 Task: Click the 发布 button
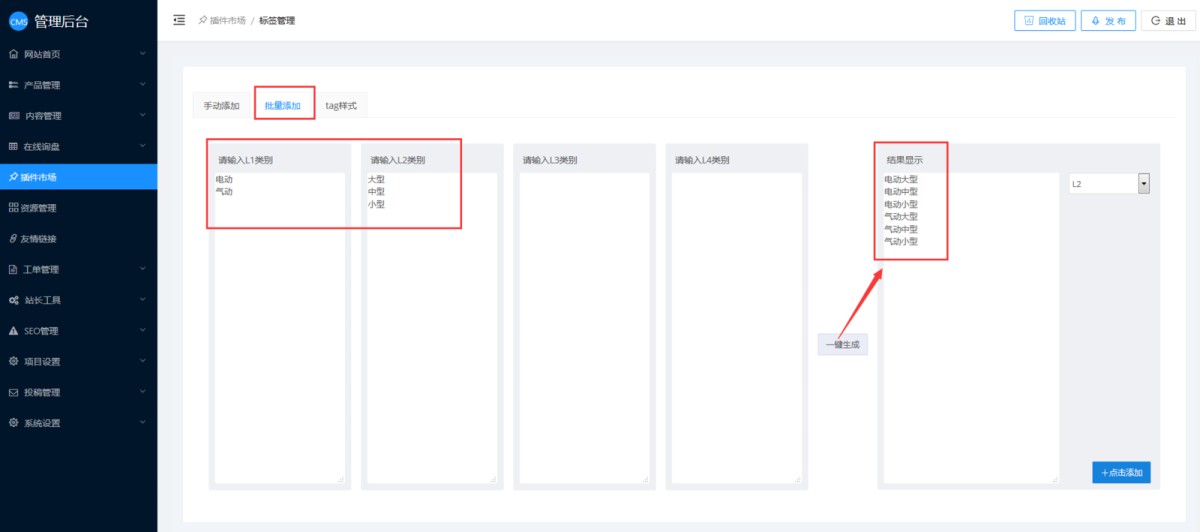[x=1108, y=21]
